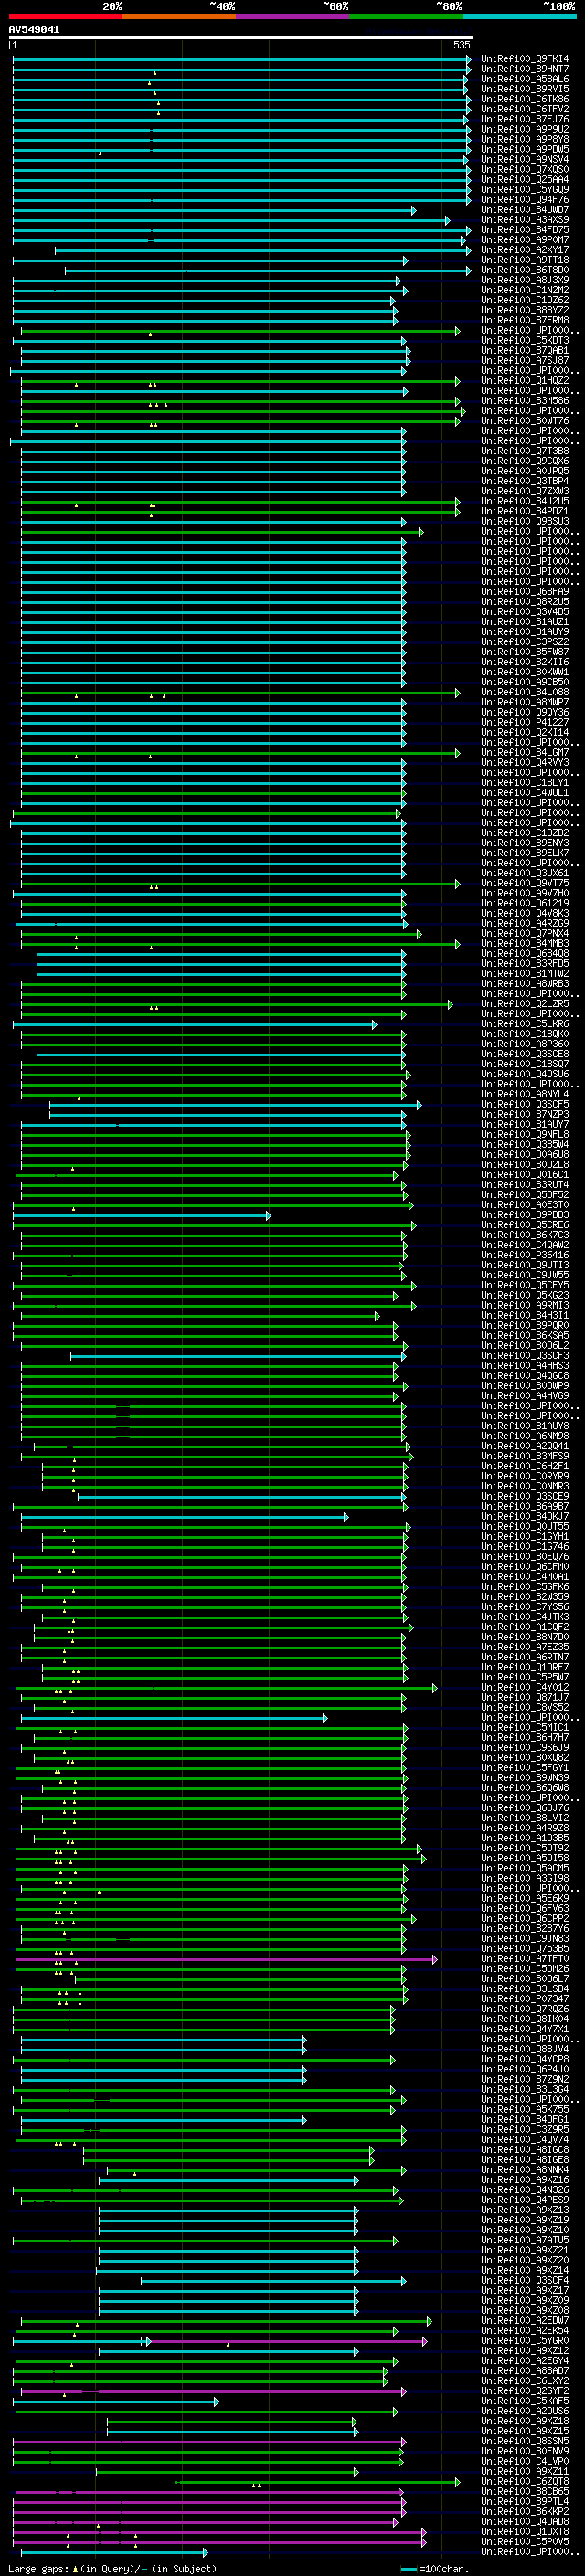Select the UniRef100_B8BYZ2 label
The height and width of the screenshot is (2576, 585).
coord(525,310)
